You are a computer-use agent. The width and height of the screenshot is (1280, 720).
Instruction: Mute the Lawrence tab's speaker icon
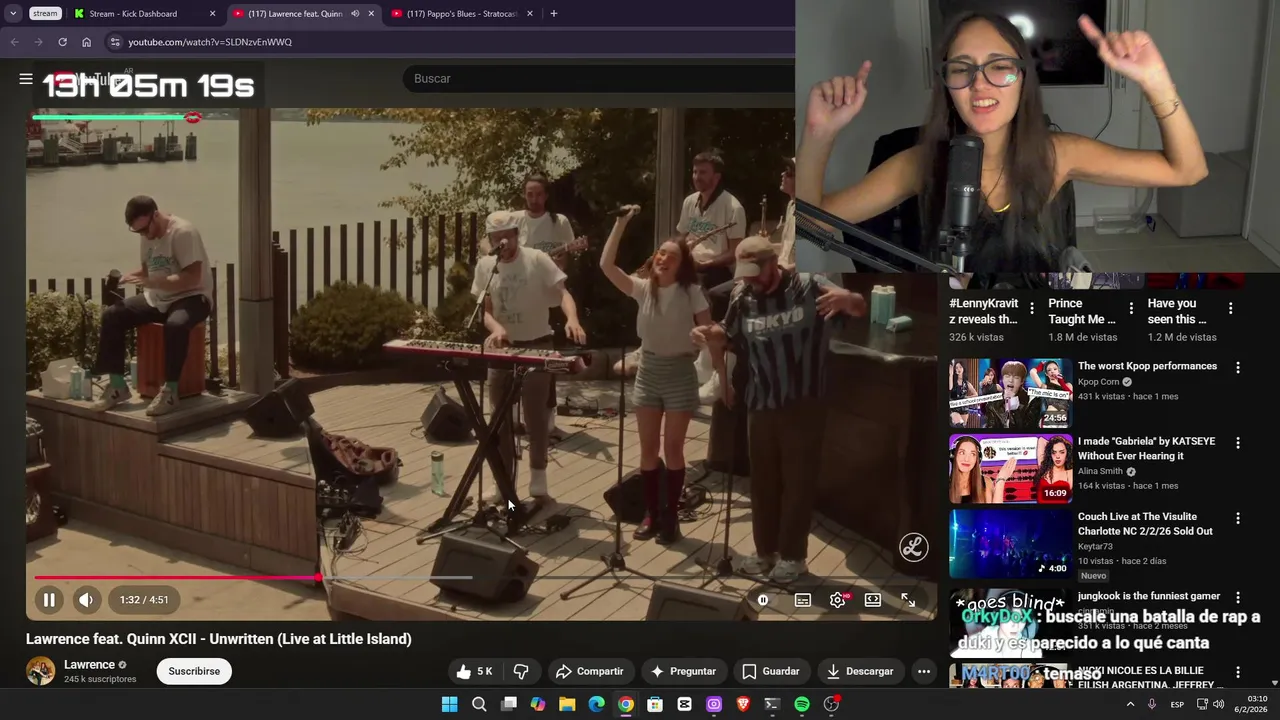coord(355,14)
